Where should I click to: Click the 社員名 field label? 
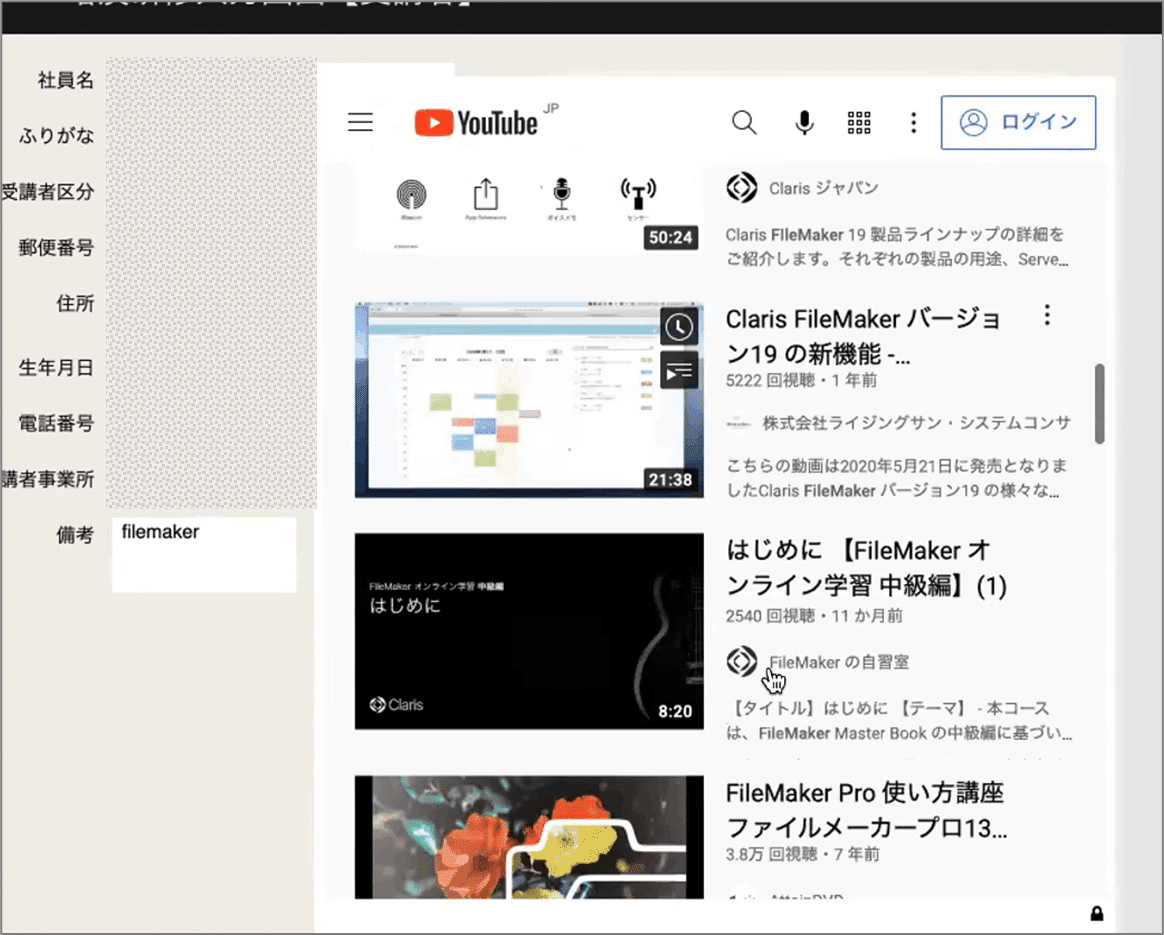coord(66,80)
